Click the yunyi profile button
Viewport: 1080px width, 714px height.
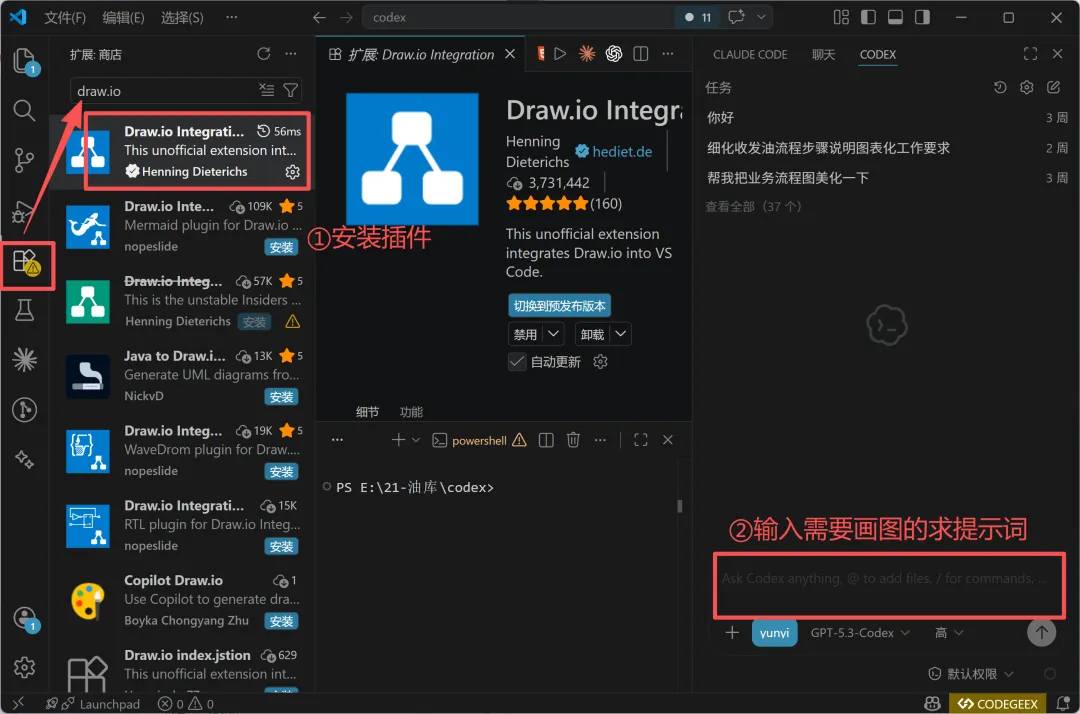774,633
